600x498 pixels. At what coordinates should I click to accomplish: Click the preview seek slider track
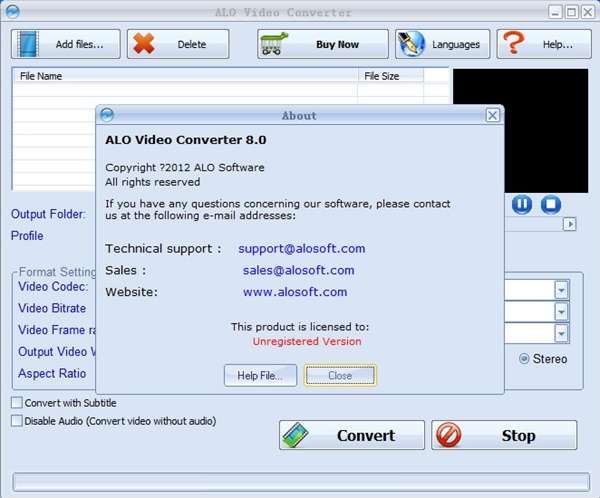[x=534, y=224]
